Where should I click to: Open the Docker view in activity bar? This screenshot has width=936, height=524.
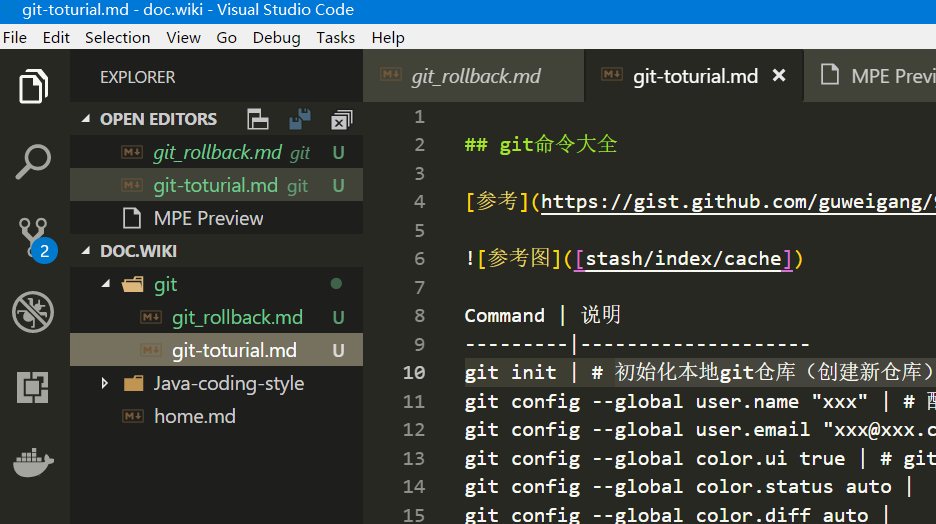pos(33,463)
